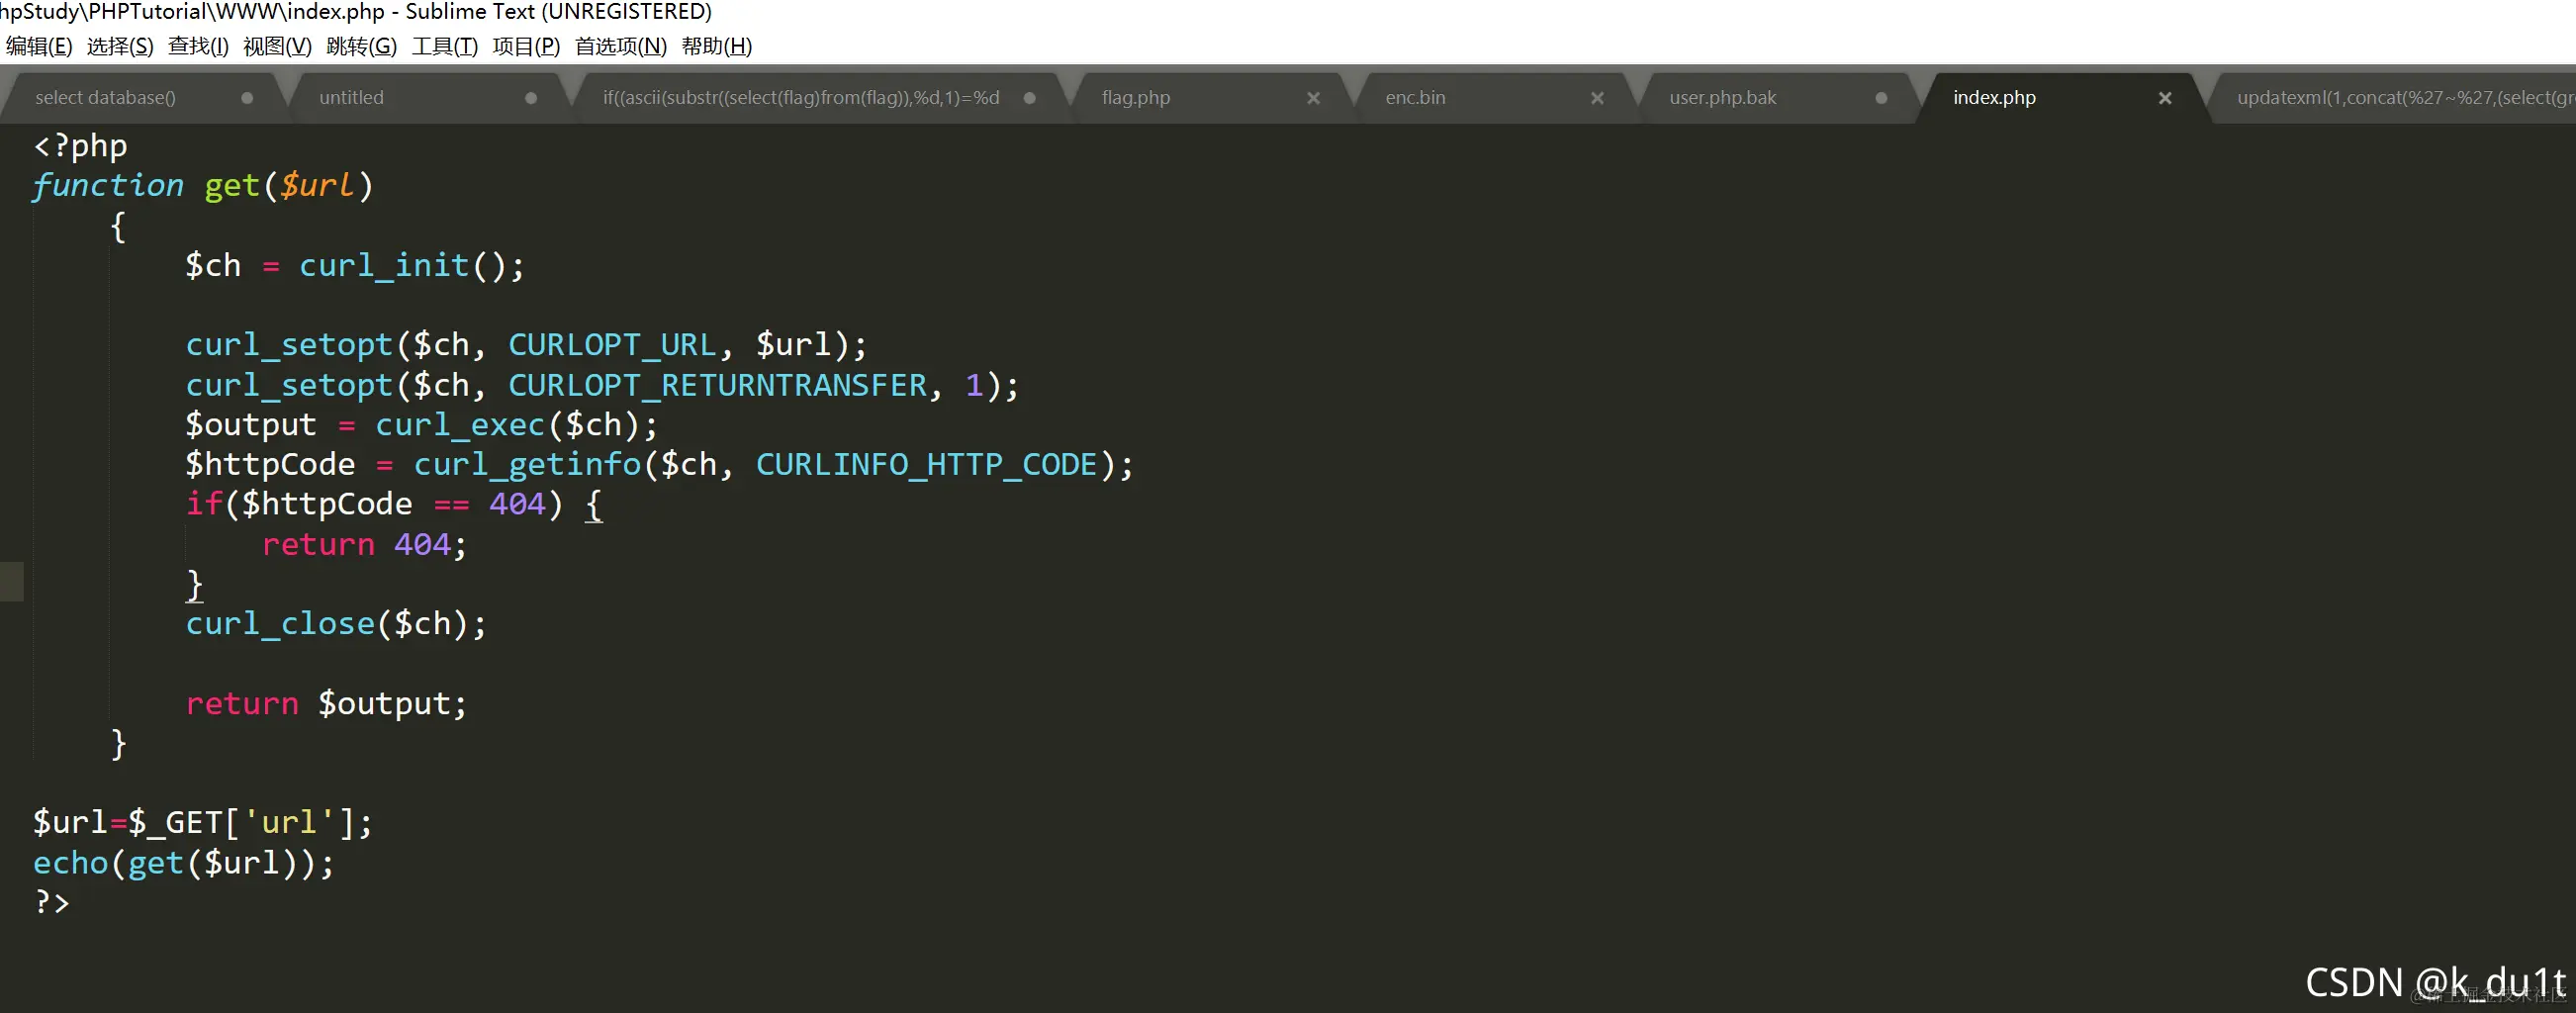Screen dimensions: 2576x1013
Task: Open the 工具(T) menu
Action: [x=444, y=46]
